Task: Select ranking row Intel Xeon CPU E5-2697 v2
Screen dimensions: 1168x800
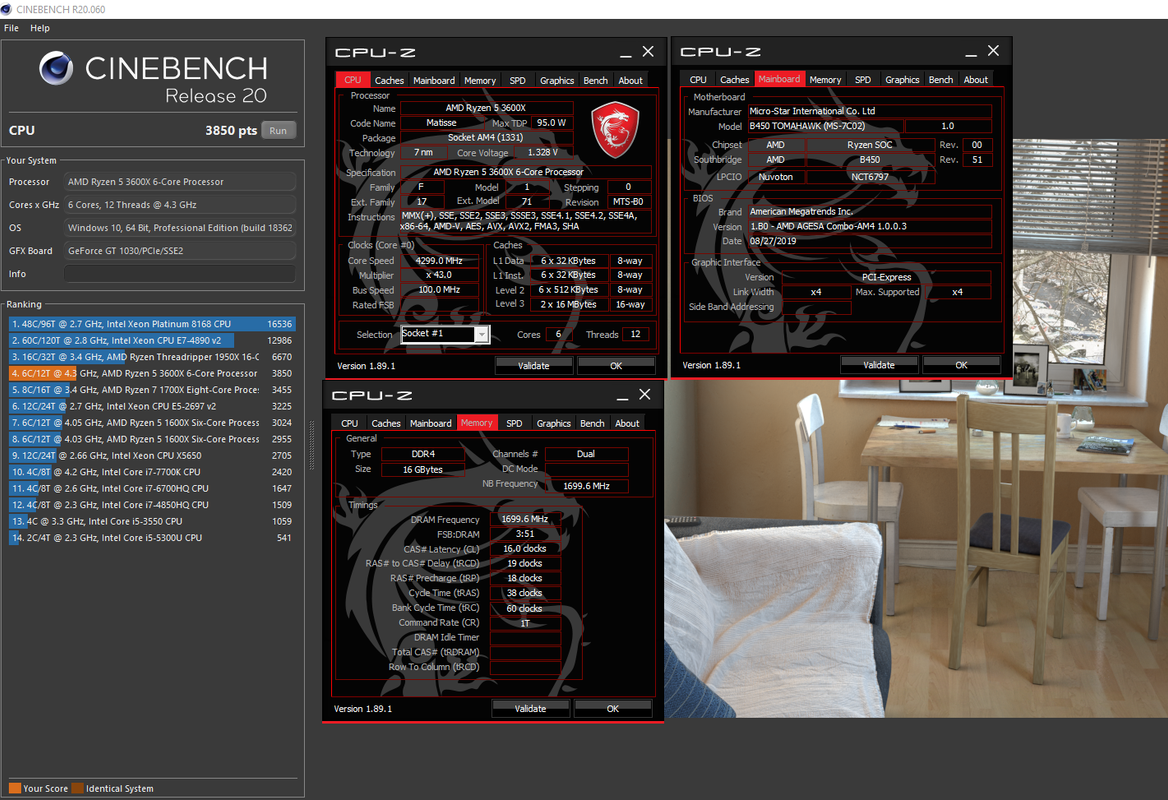Action: click(x=152, y=406)
